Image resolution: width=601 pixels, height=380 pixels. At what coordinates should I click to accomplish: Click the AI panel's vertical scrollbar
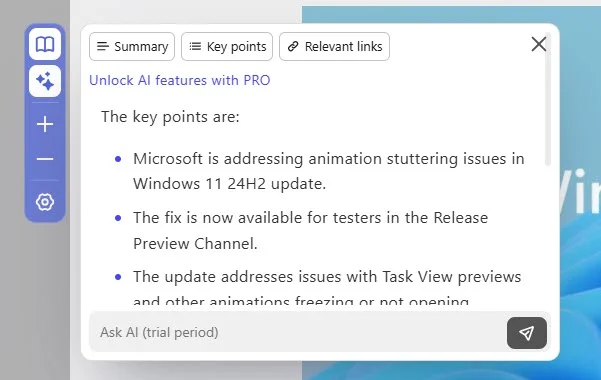pyautogui.click(x=548, y=100)
